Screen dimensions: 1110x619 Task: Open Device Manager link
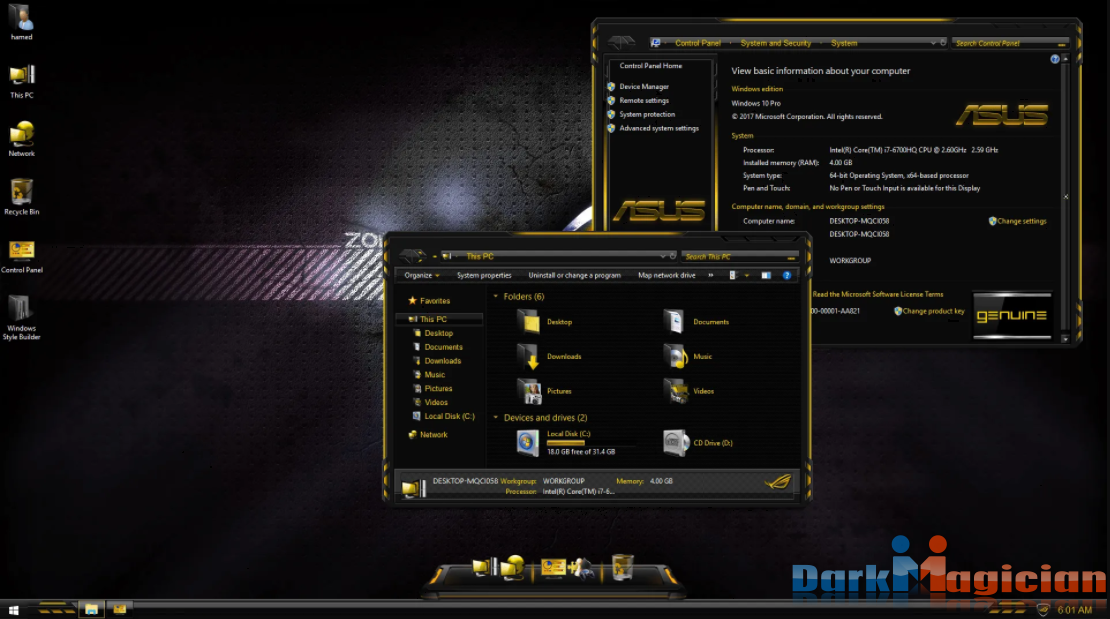[x=643, y=86]
